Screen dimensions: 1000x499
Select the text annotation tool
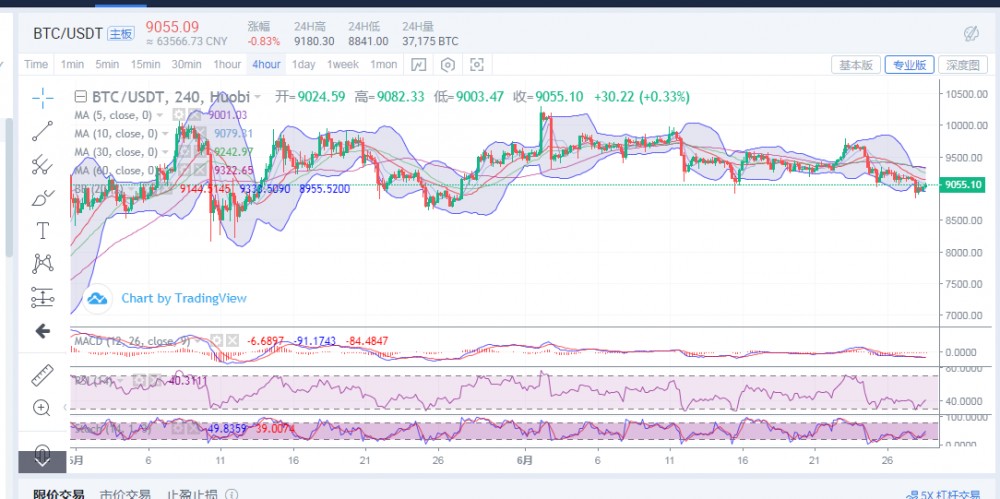(43, 231)
